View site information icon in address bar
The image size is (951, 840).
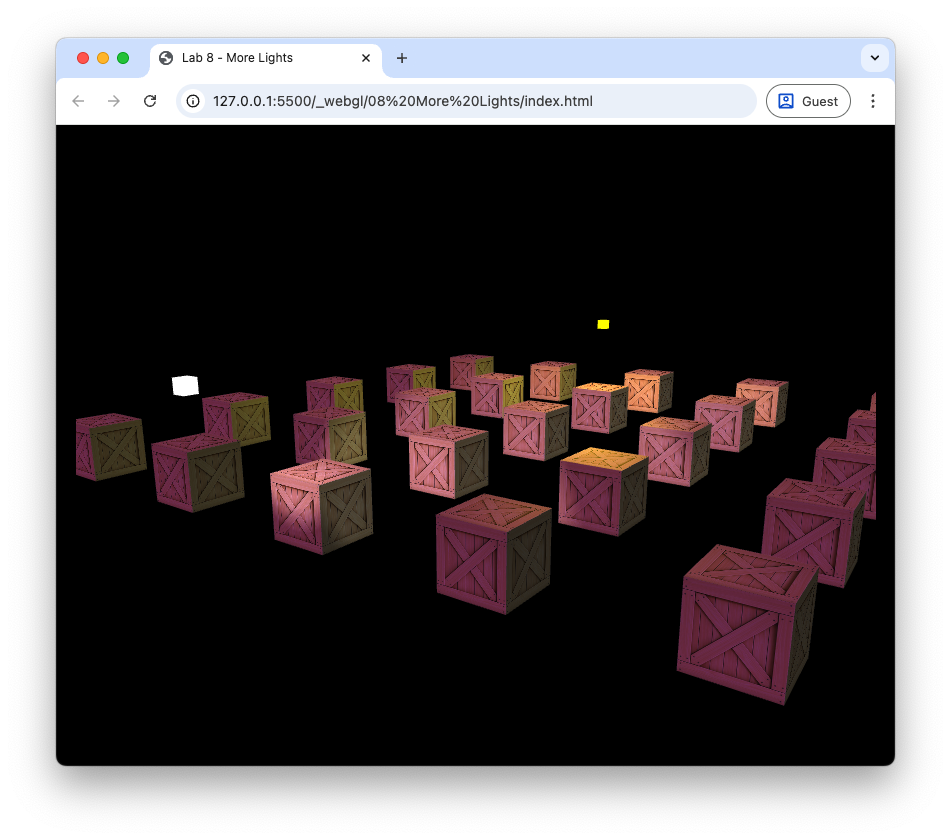[x=194, y=101]
